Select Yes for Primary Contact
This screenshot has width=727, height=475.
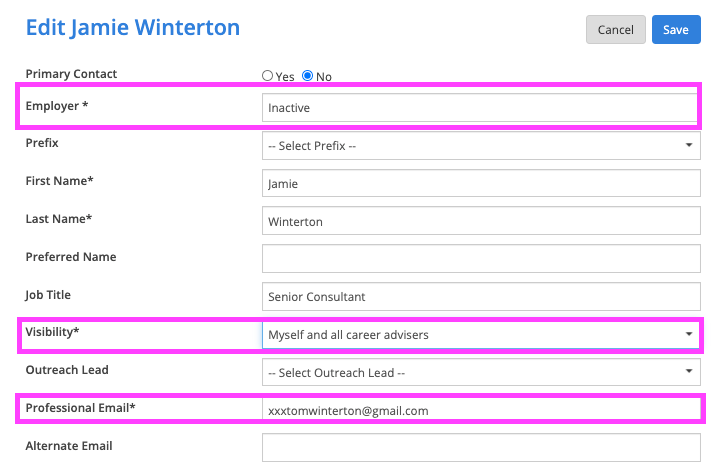268,76
